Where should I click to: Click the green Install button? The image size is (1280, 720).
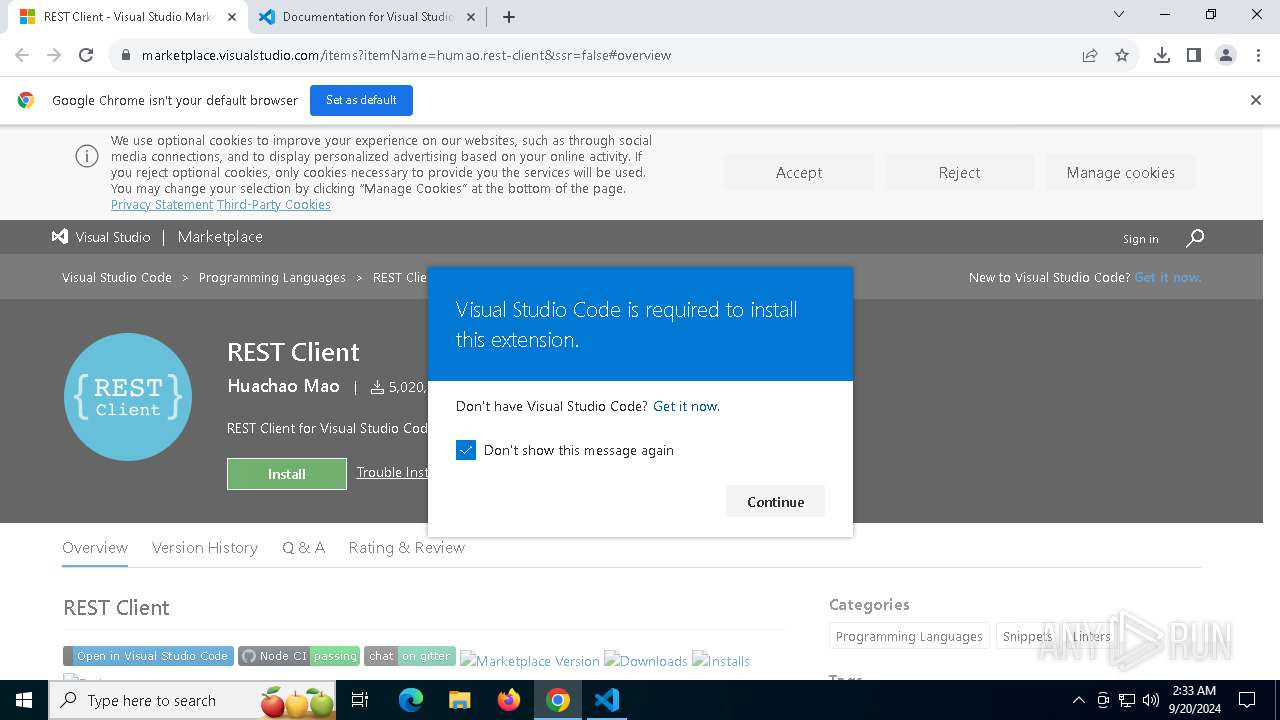tap(287, 474)
